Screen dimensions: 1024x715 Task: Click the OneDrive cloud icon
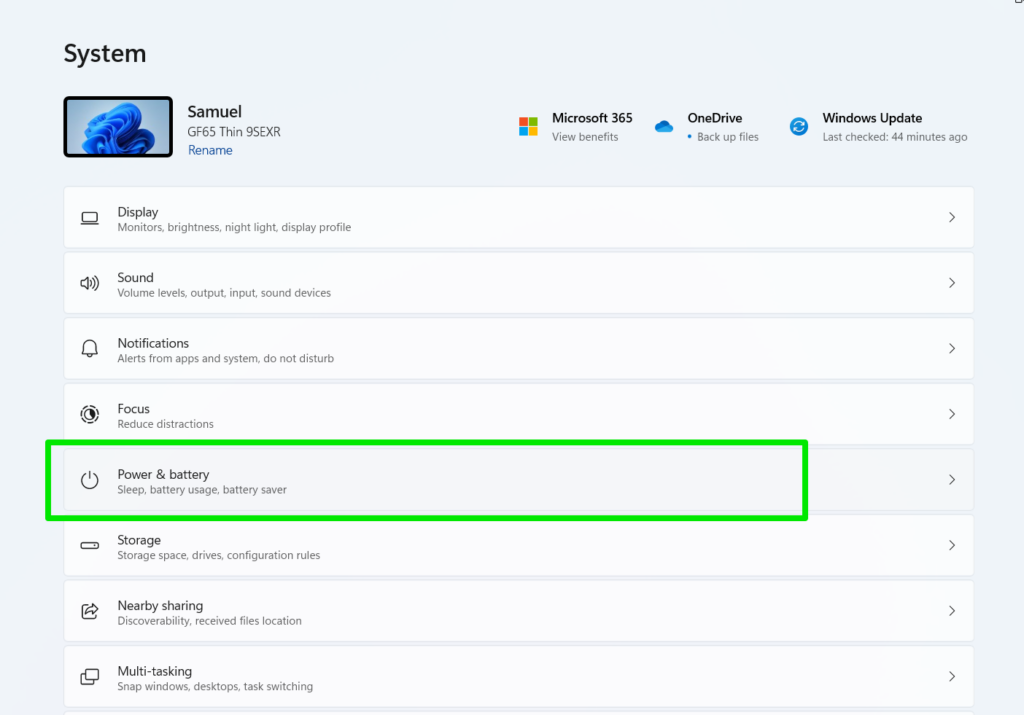664,126
